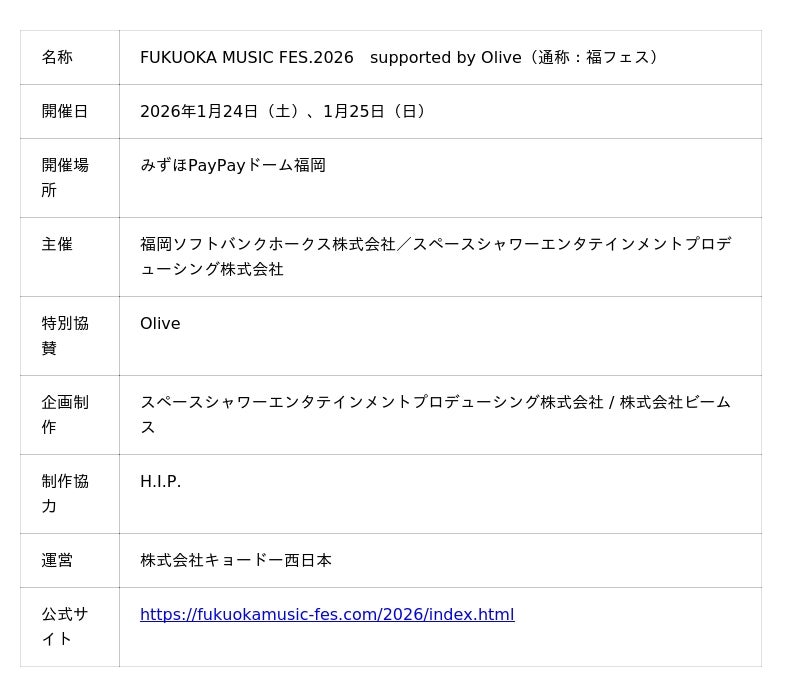Click the 特別協賛 label cell

(65, 335)
